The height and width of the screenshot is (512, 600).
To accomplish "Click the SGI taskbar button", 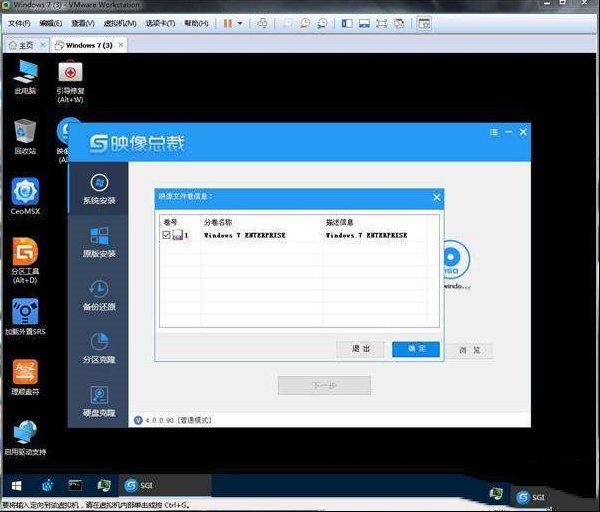I will (165, 486).
